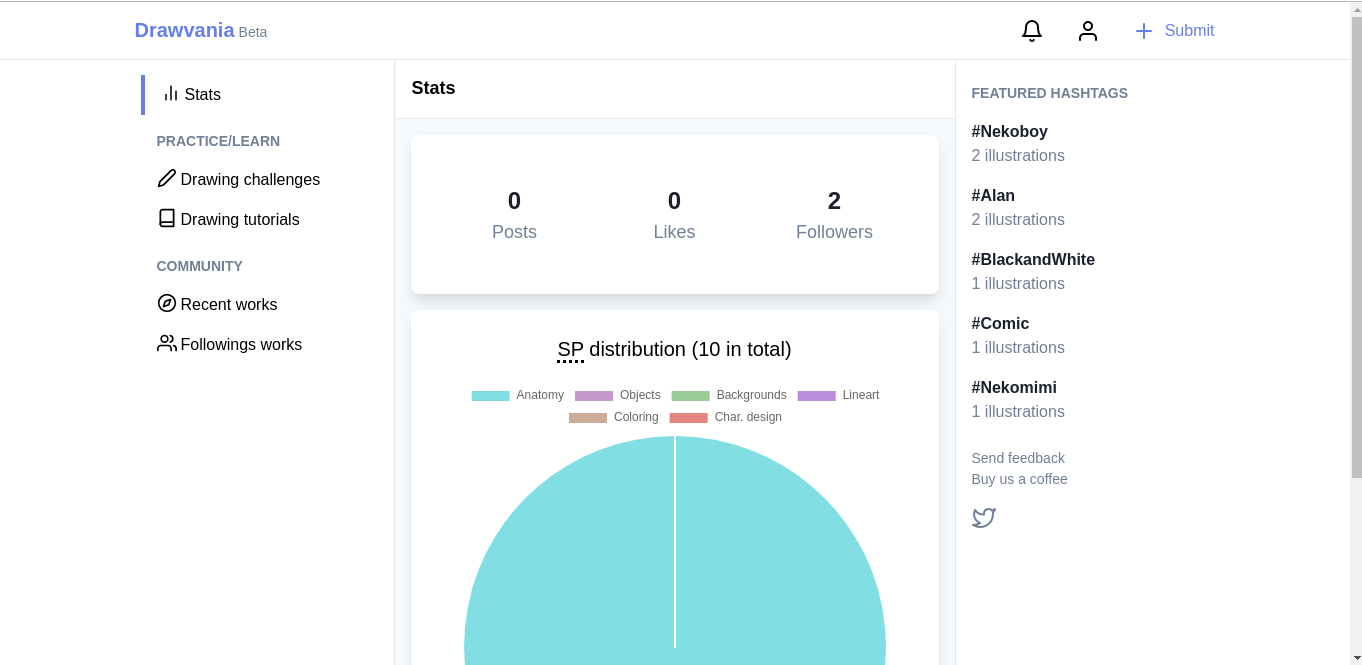Image resolution: width=1362 pixels, height=665 pixels.
Task: Click the plus icon beside Submit
Action: [x=1144, y=31]
